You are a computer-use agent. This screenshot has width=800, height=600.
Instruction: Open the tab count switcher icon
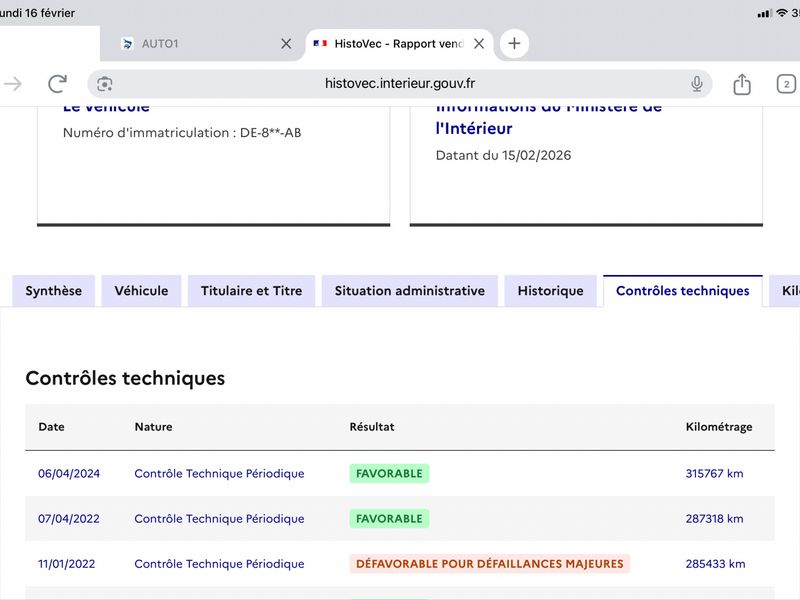click(786, 84)
